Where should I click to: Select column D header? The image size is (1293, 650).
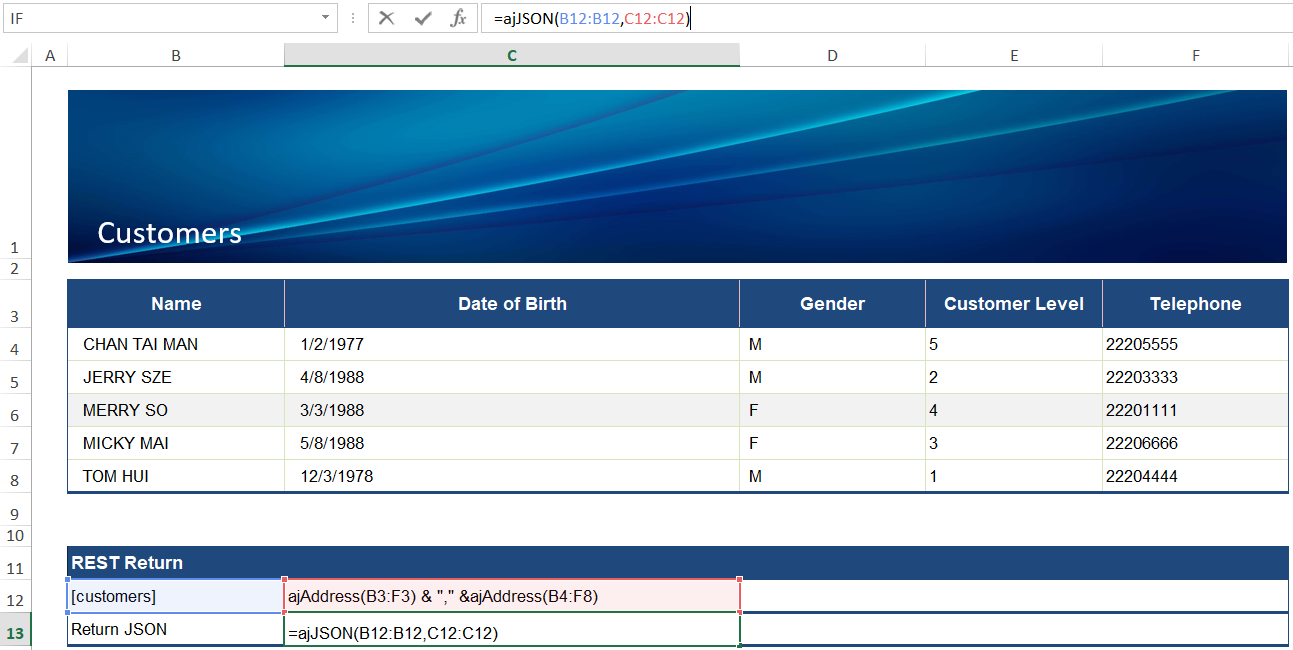click(x=832, y=56)
